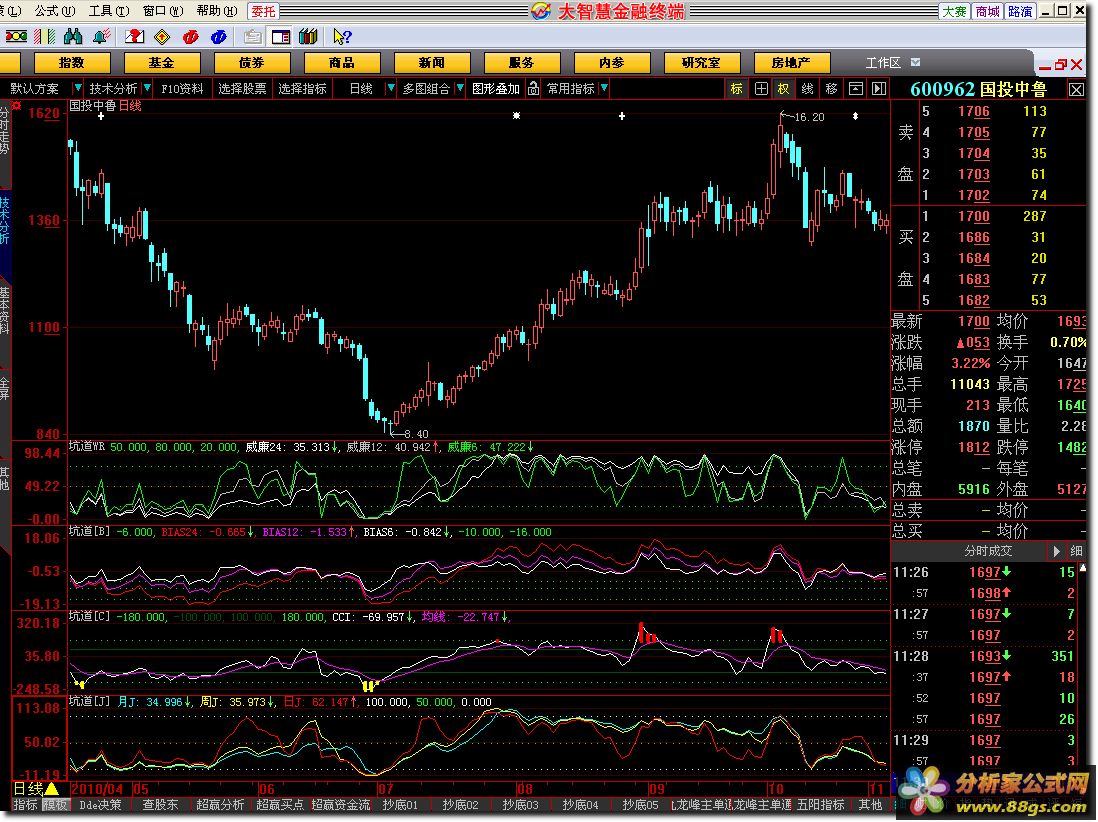The width and height of the screenshot is (1098, 822).
Task: Click the blue circular info icon
Action: [218, 36]
